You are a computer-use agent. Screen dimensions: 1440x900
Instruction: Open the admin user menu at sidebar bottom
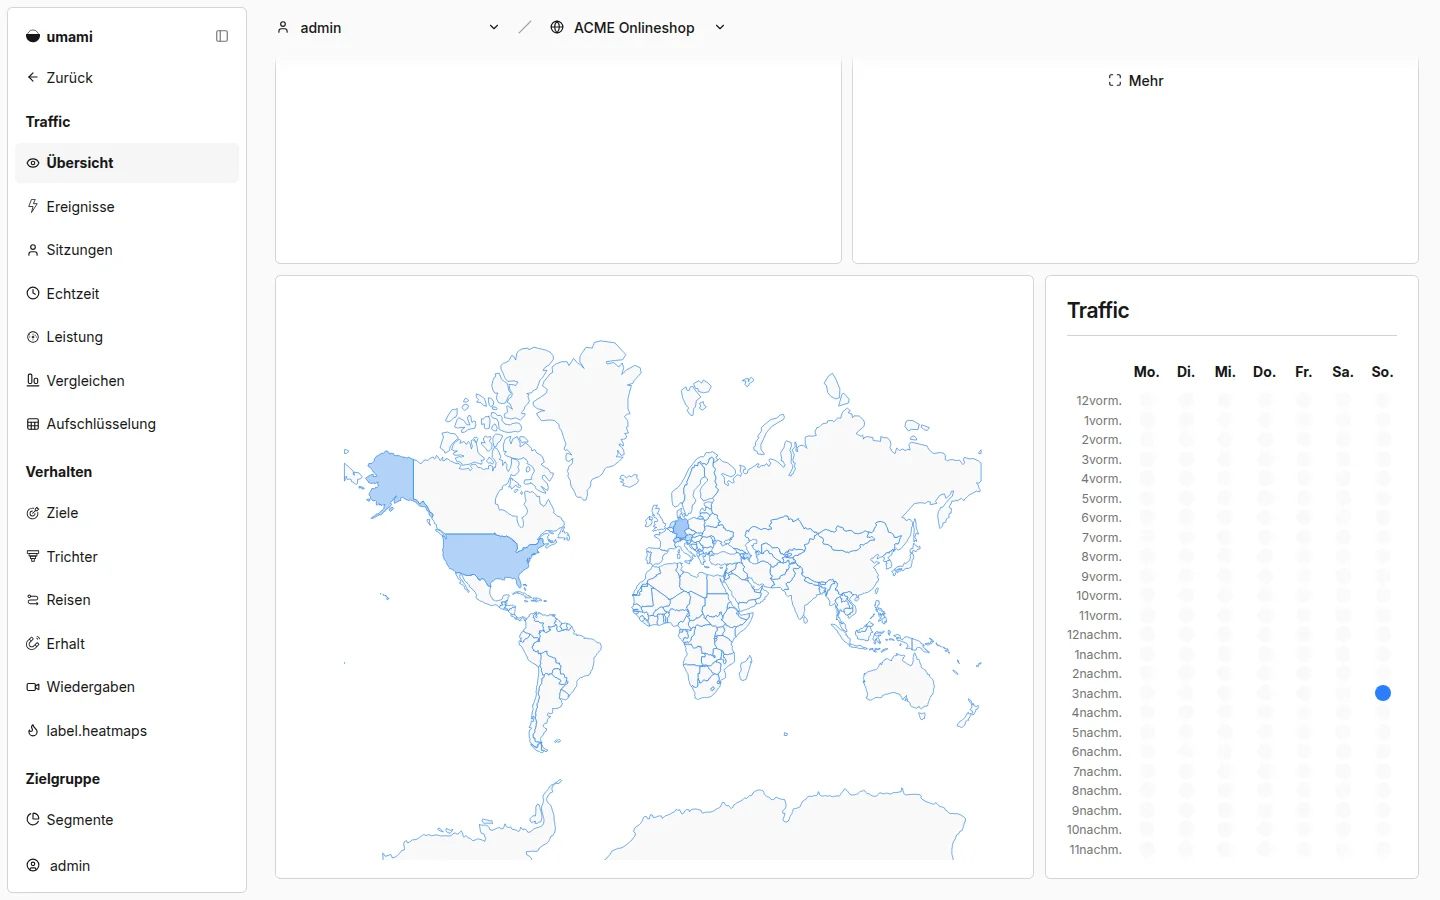coord(127,865)
